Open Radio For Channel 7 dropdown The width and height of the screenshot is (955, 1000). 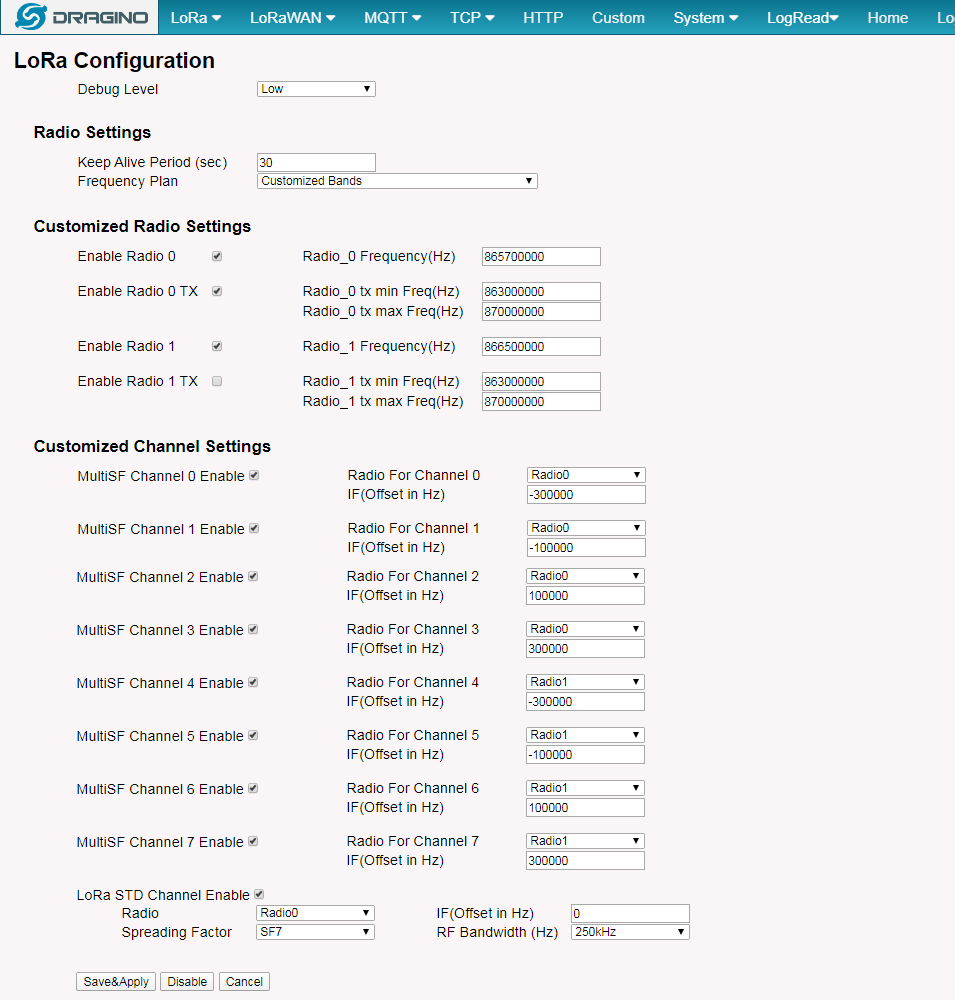point(585,841)
